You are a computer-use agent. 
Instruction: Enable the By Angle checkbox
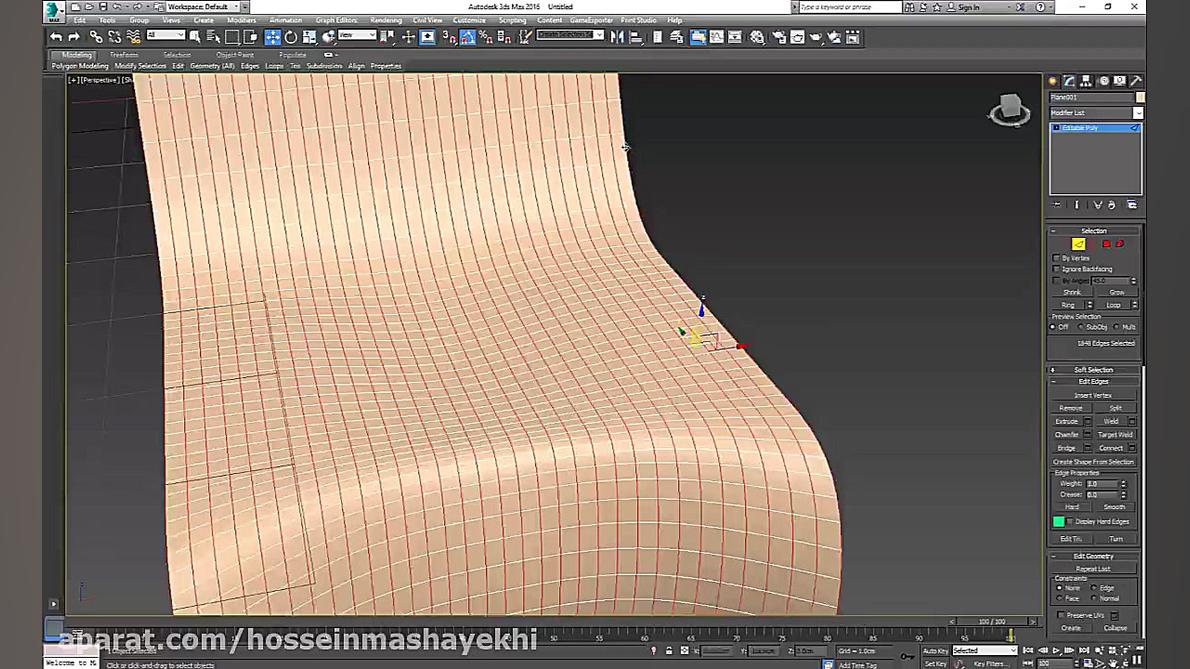(x=1056, y=281)
